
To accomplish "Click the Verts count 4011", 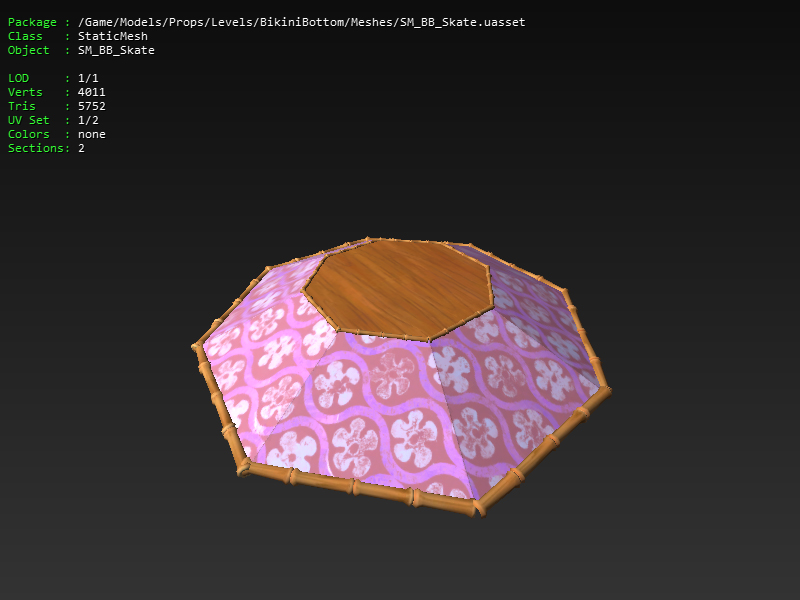I will click(x=92, y=92).
